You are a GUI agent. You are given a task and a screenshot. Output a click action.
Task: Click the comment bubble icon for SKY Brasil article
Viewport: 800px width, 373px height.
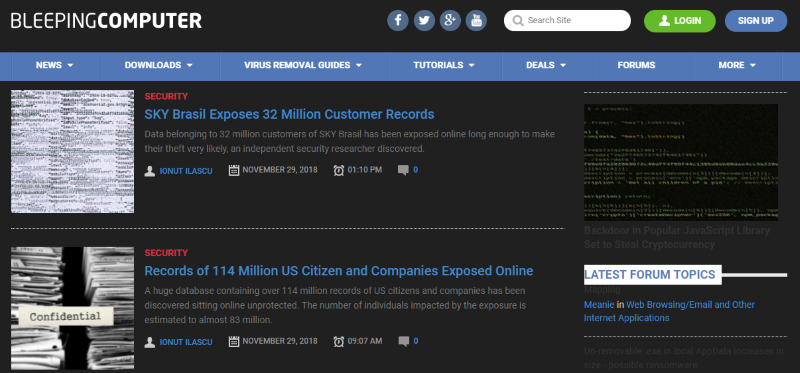point(403,170)
